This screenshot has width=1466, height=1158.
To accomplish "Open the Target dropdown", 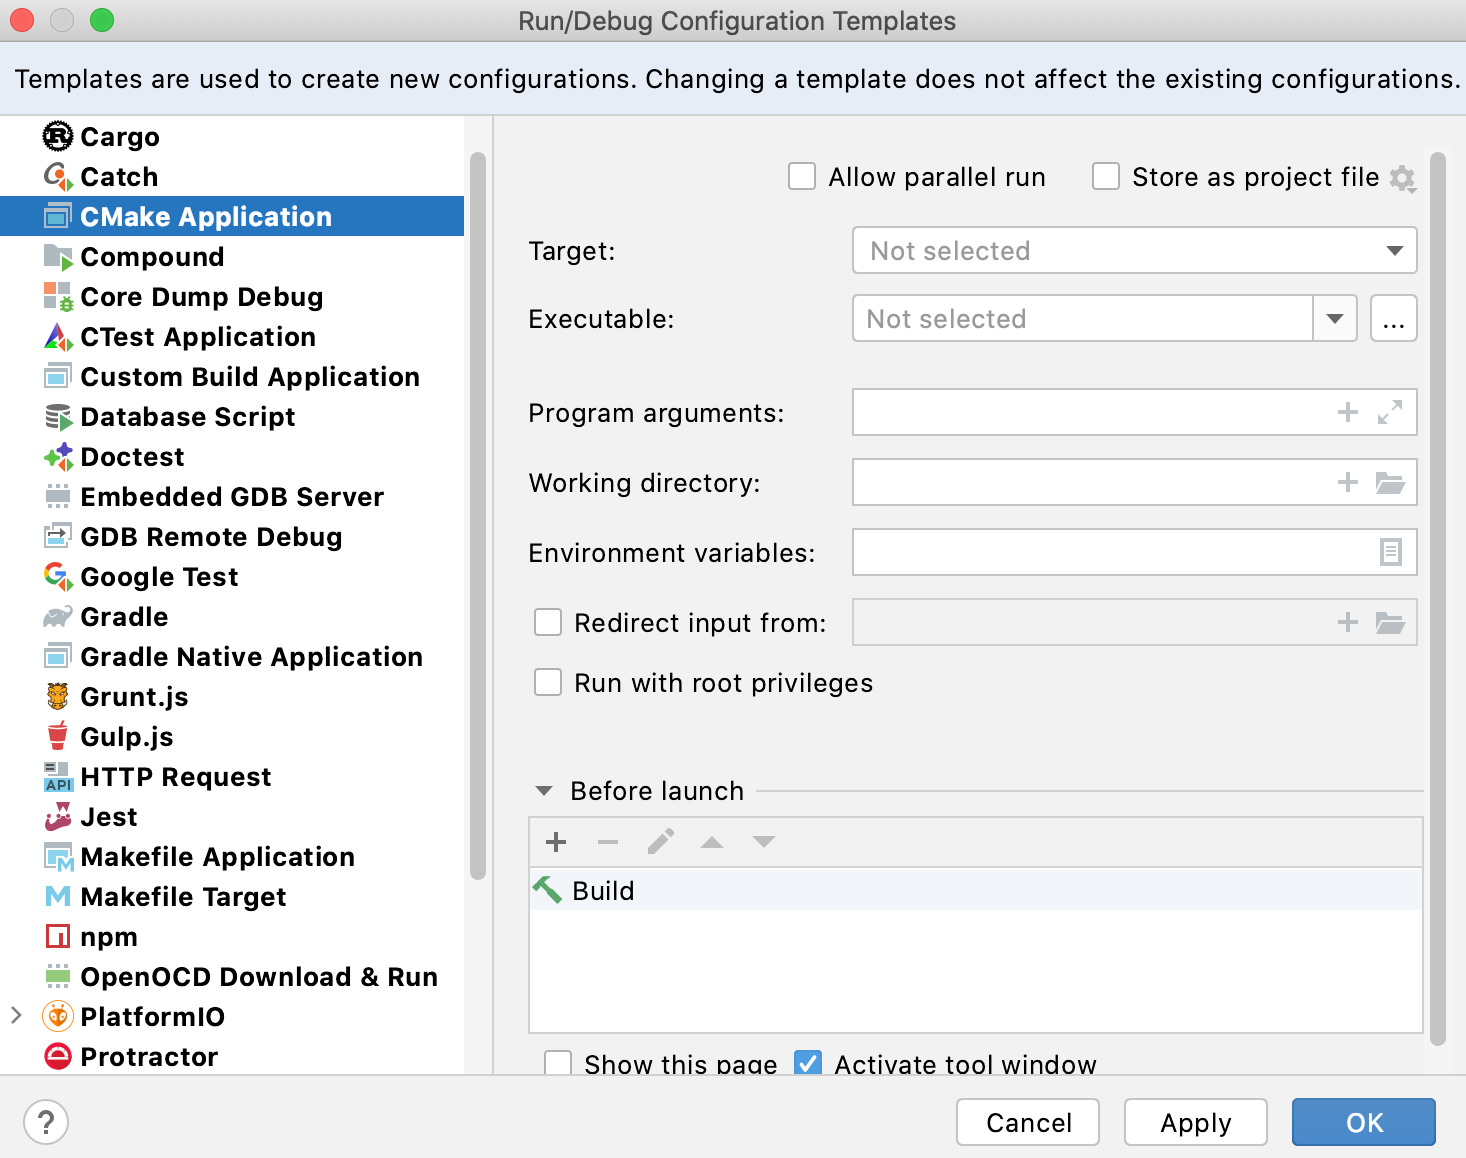I will tap(1394, 251).
